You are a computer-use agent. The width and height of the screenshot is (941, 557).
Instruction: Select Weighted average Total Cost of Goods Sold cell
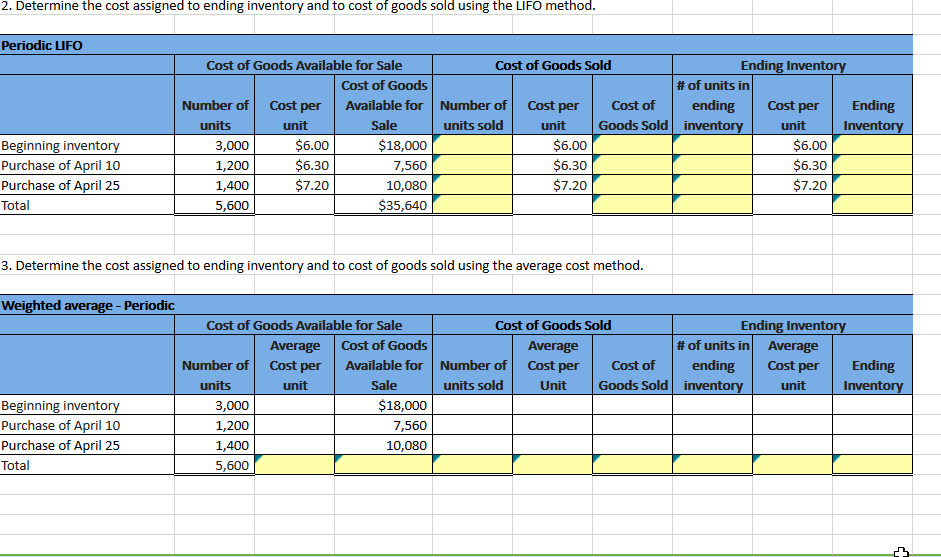pyautogui.click(x=633, y=465)
